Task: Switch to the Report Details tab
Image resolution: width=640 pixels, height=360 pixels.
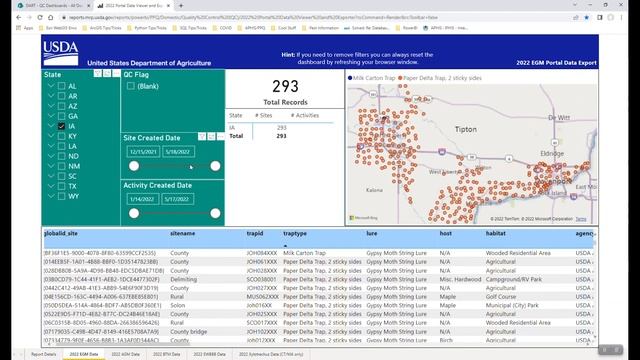Action: [44, 354]
